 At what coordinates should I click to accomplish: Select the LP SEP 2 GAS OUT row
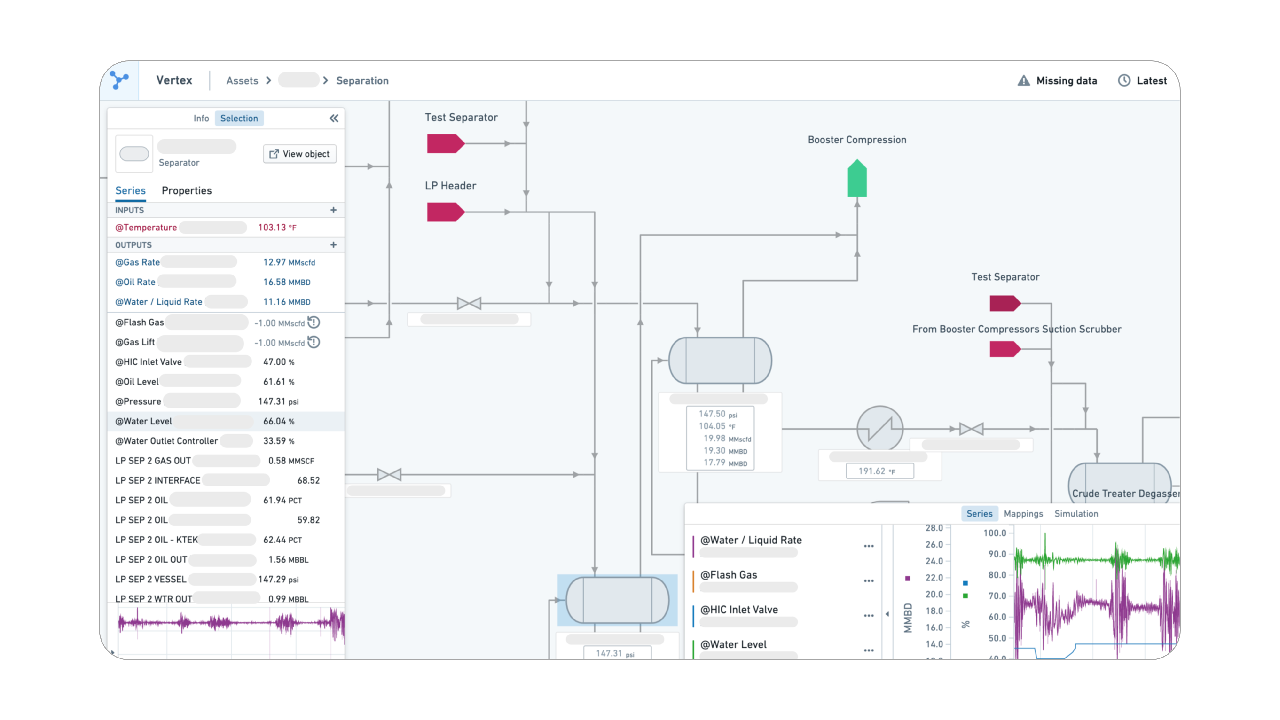pos(226,461)
